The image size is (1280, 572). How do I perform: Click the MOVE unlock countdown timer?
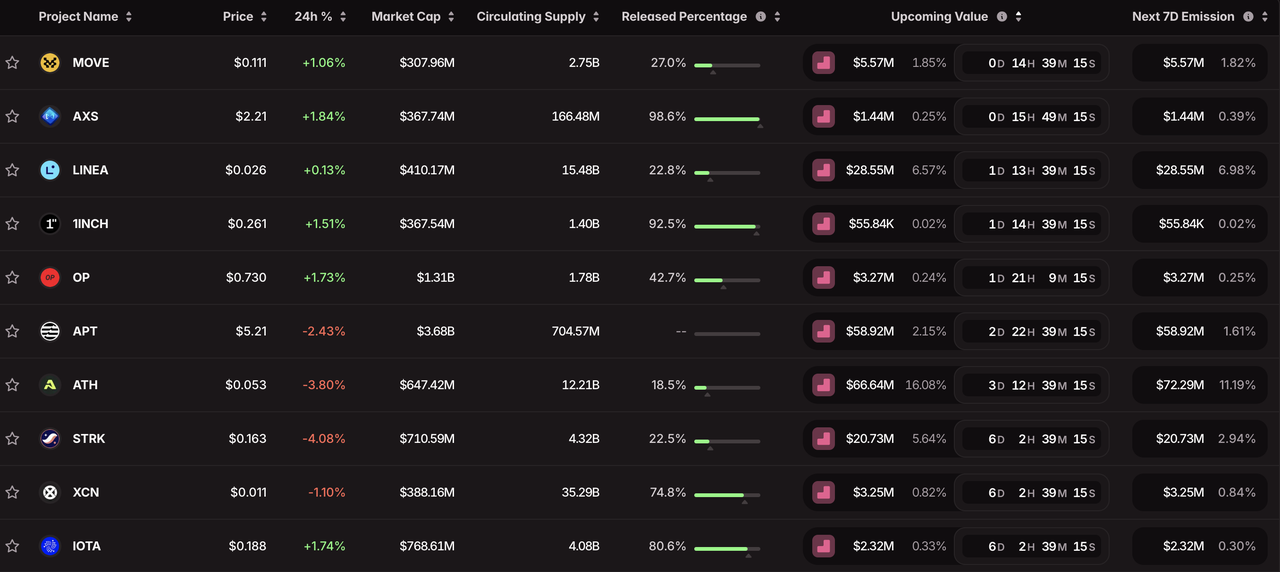[x=1031, y=63]
